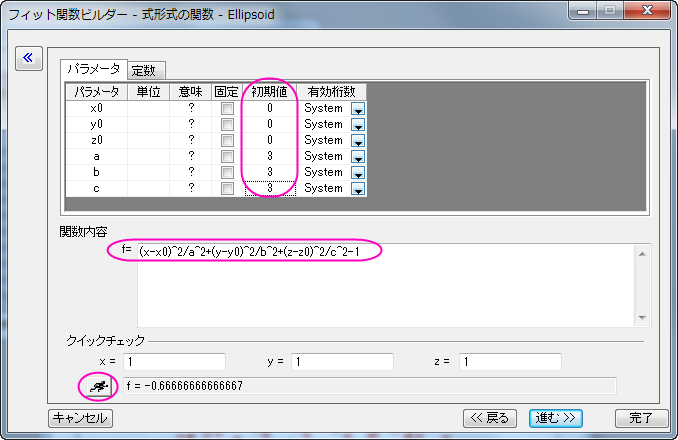Toggle the fixed checkbox for parameter c
Viewport: 678px width, 440px height.
(227, 188)
